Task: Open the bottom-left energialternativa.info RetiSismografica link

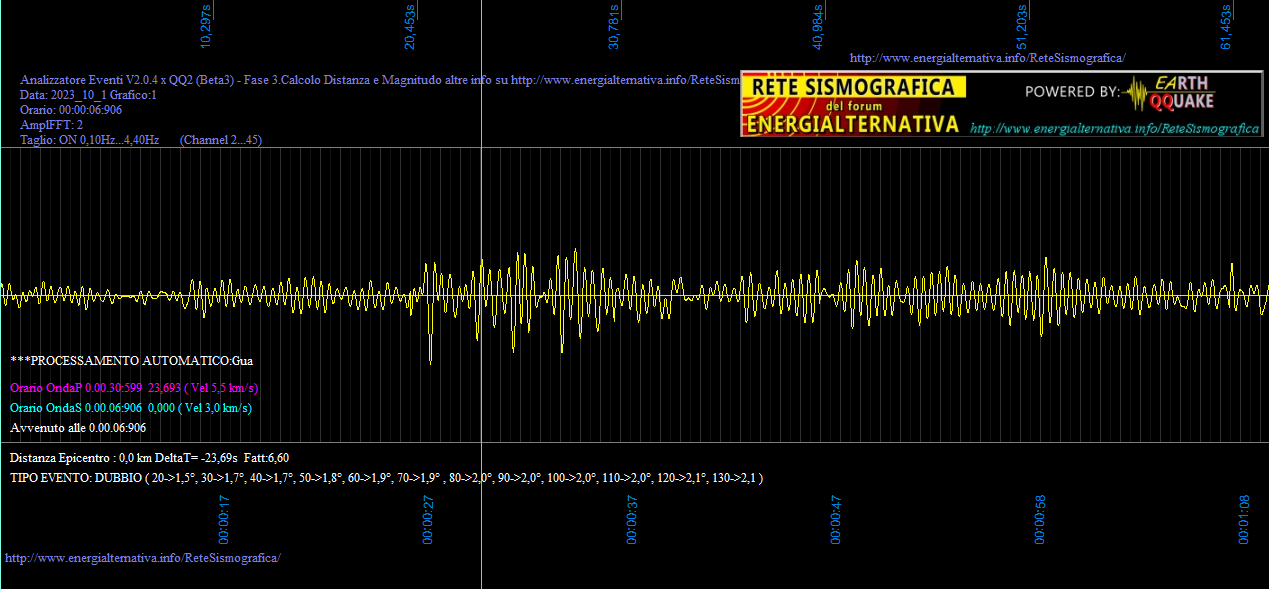Action: (143, 557)
